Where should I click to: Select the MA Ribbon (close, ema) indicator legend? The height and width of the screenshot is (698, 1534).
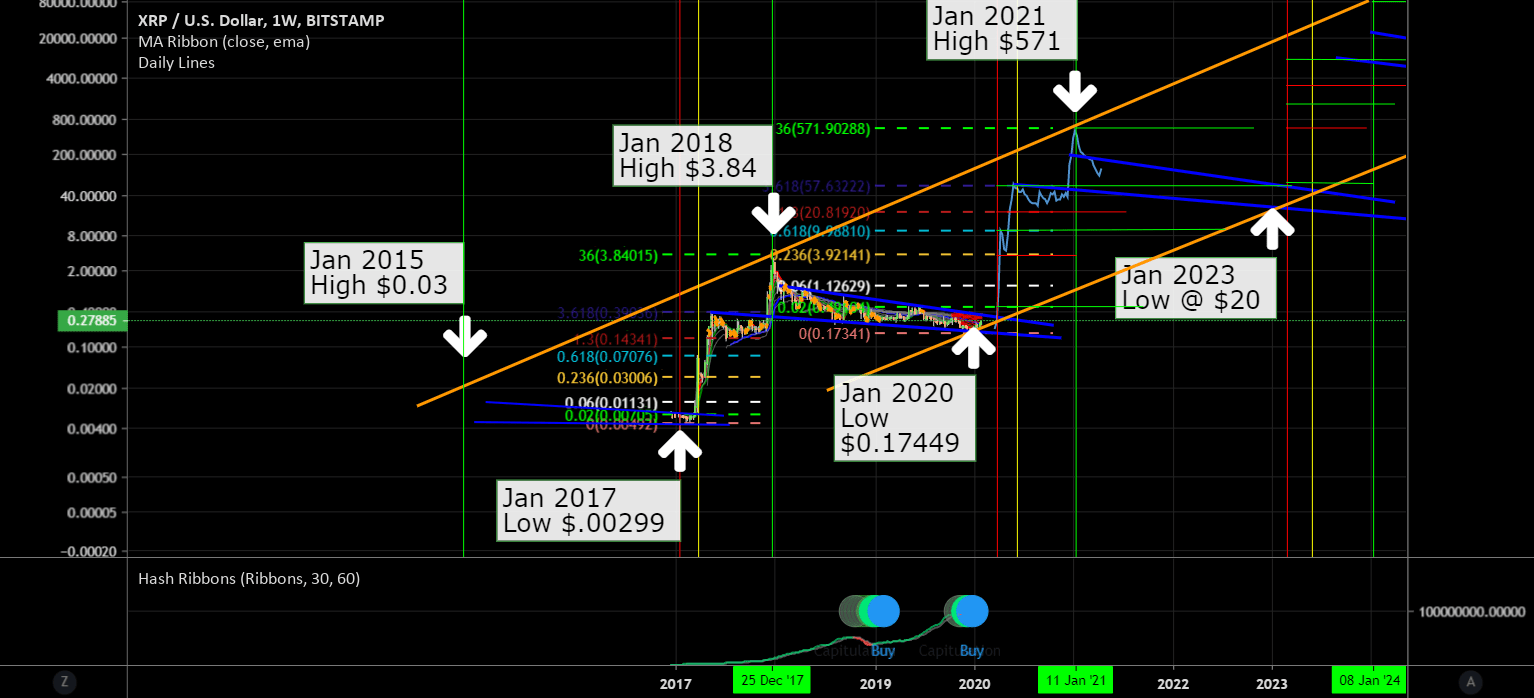click(224, 42)
